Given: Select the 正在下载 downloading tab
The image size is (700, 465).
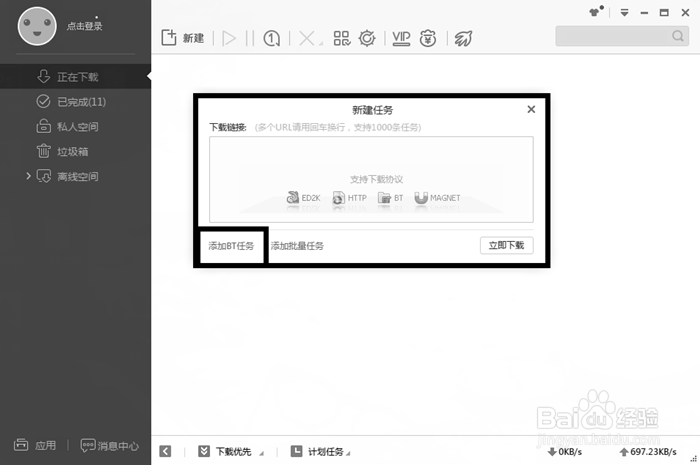Looking at the screenshot, I should click(75, 77).
